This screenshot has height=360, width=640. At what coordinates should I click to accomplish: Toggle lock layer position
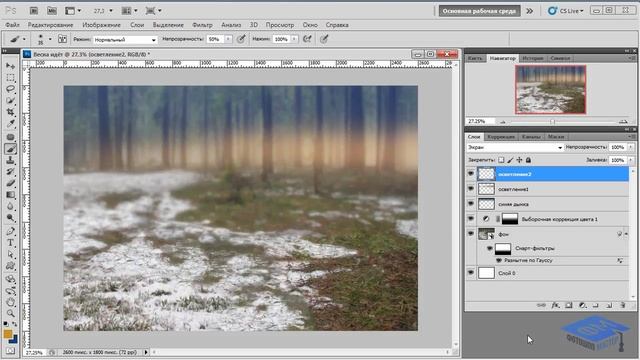click(x=519, y=160)
